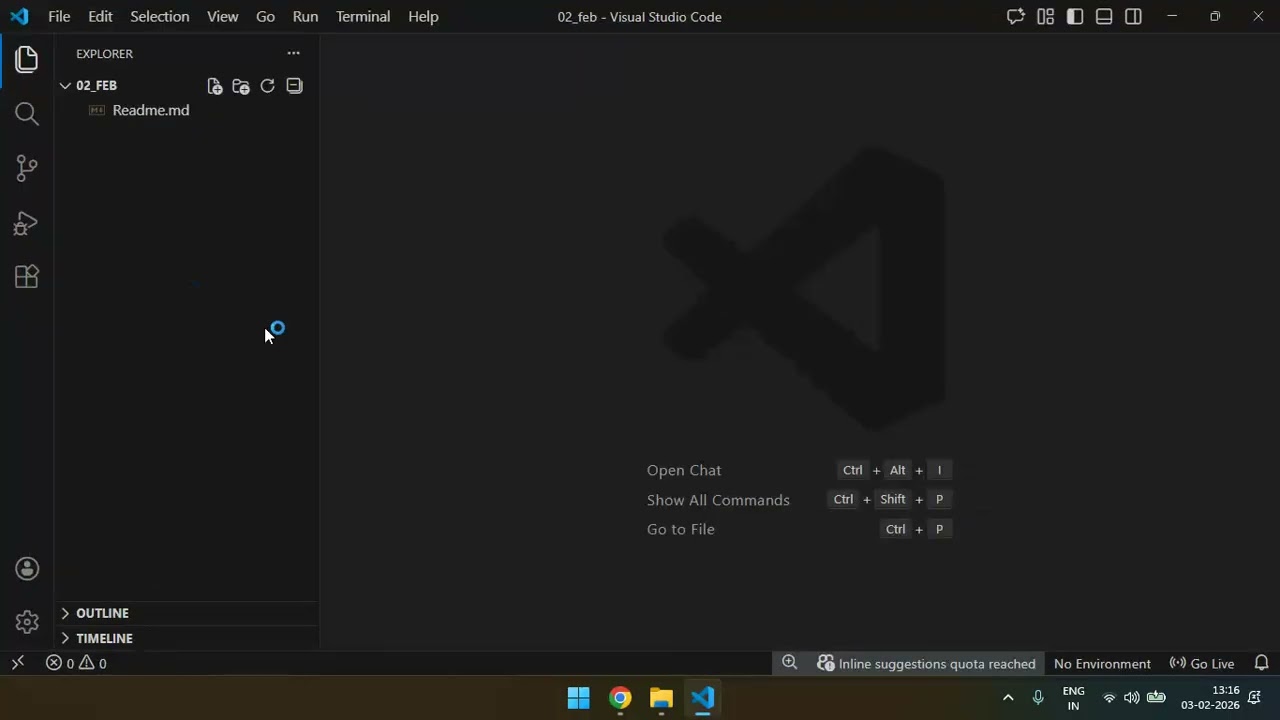The width and height of the screenshot is (1280, 720).
Task: Create a new file in 02_FEB
Action: (x=215, y=86)
